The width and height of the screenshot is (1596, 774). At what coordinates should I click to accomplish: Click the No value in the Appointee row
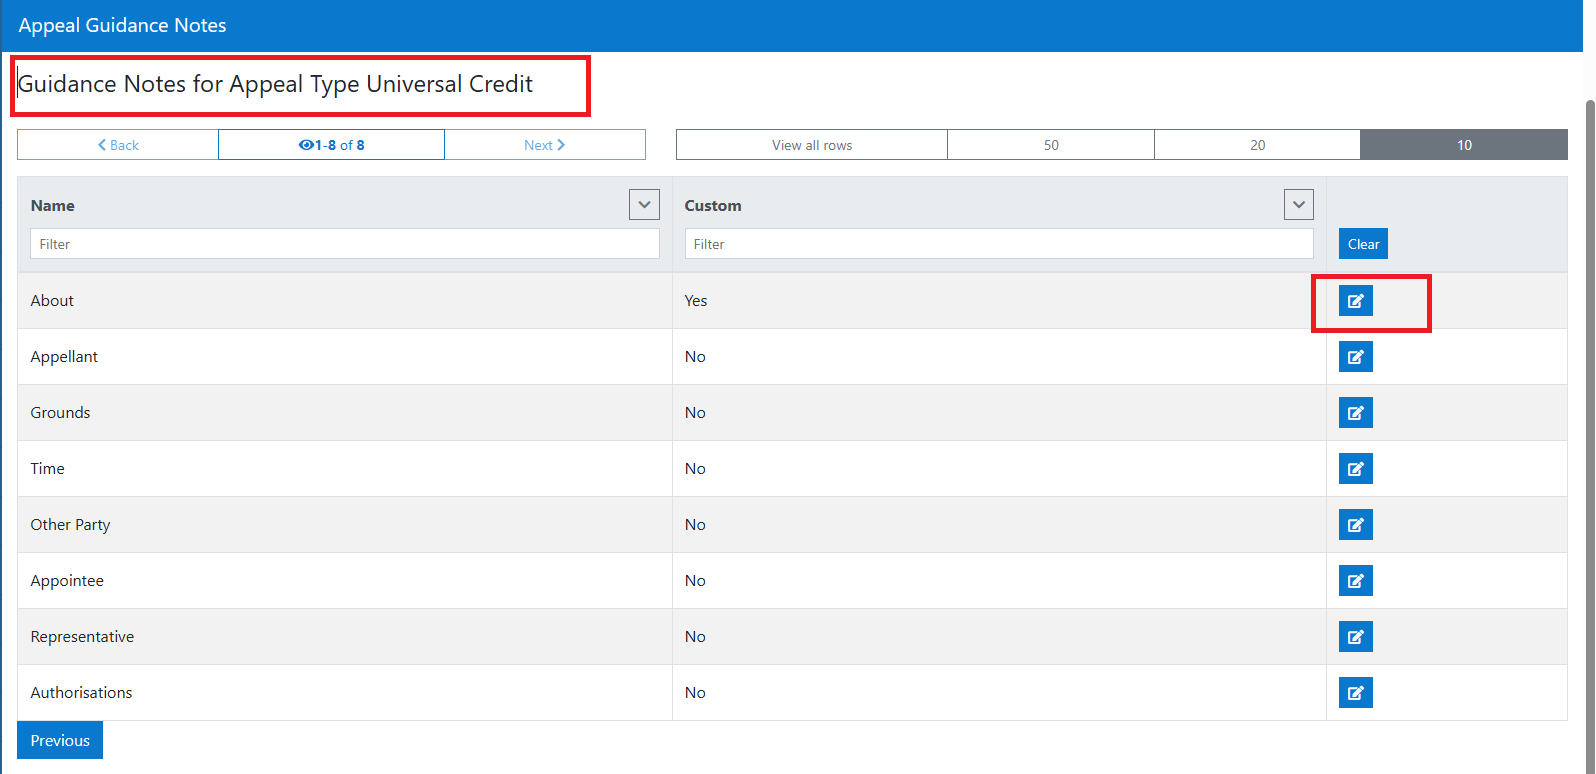coord(695,581)
